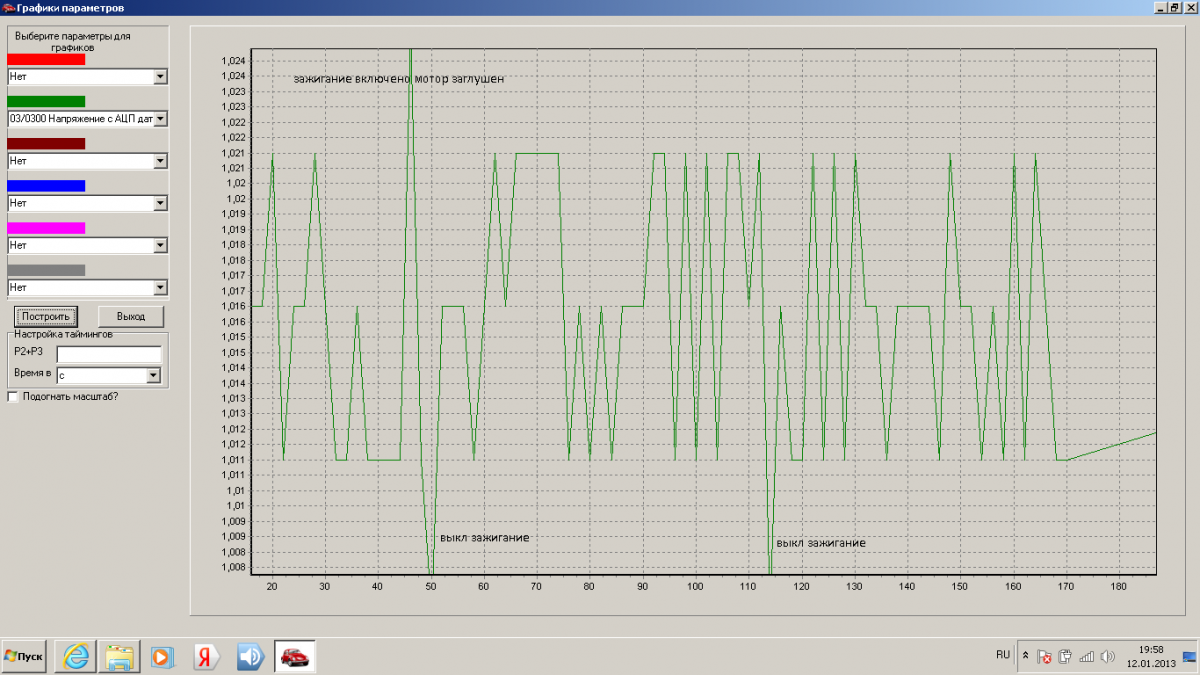Open the Yandex taskbar icon
Screen dimensions: 1200x675
206,657
